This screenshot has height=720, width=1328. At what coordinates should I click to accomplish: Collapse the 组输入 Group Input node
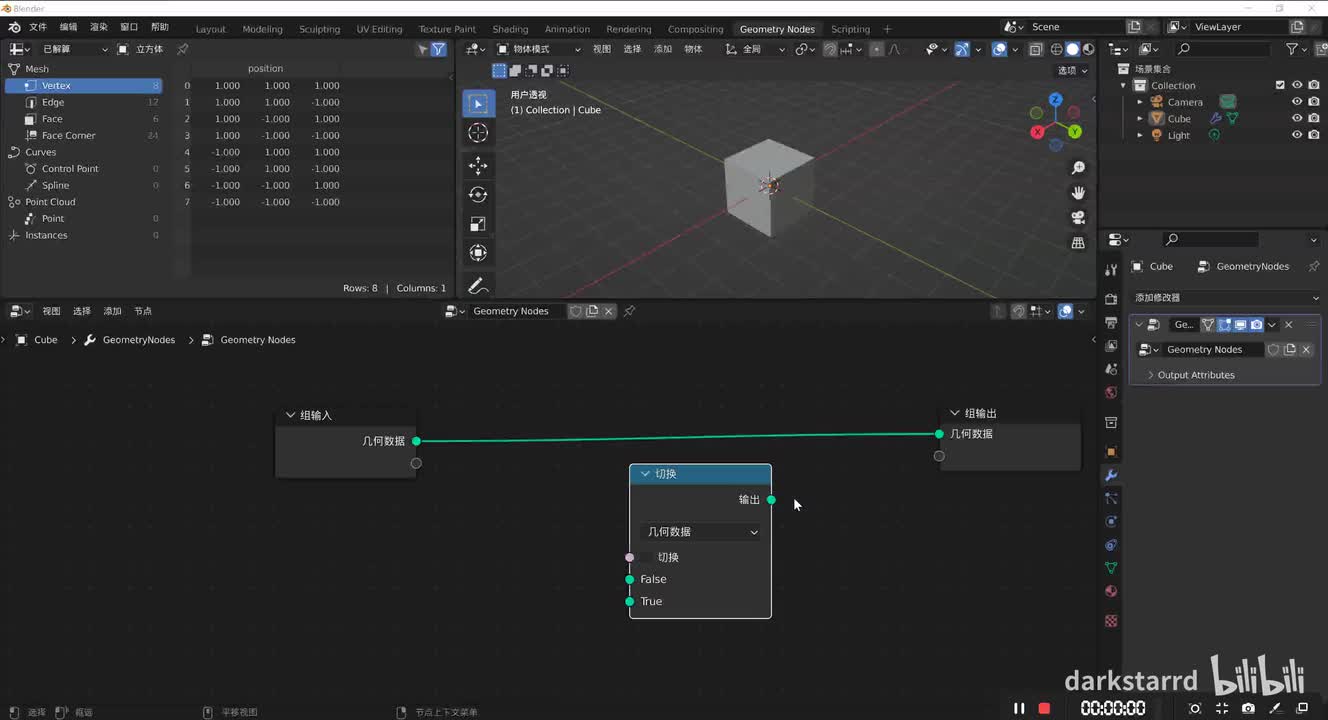point(290,415)
